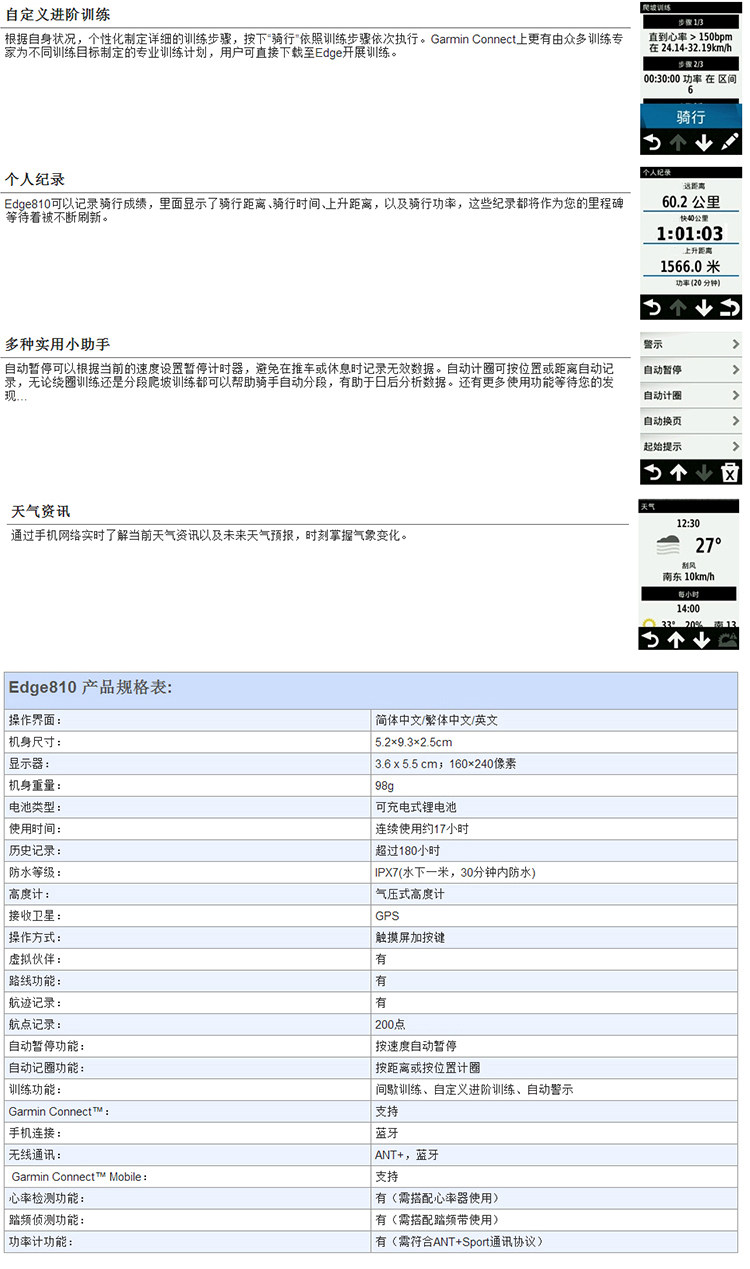
Task: Click the 南东 10km/h wind reading
Action: tap(689, 577)
